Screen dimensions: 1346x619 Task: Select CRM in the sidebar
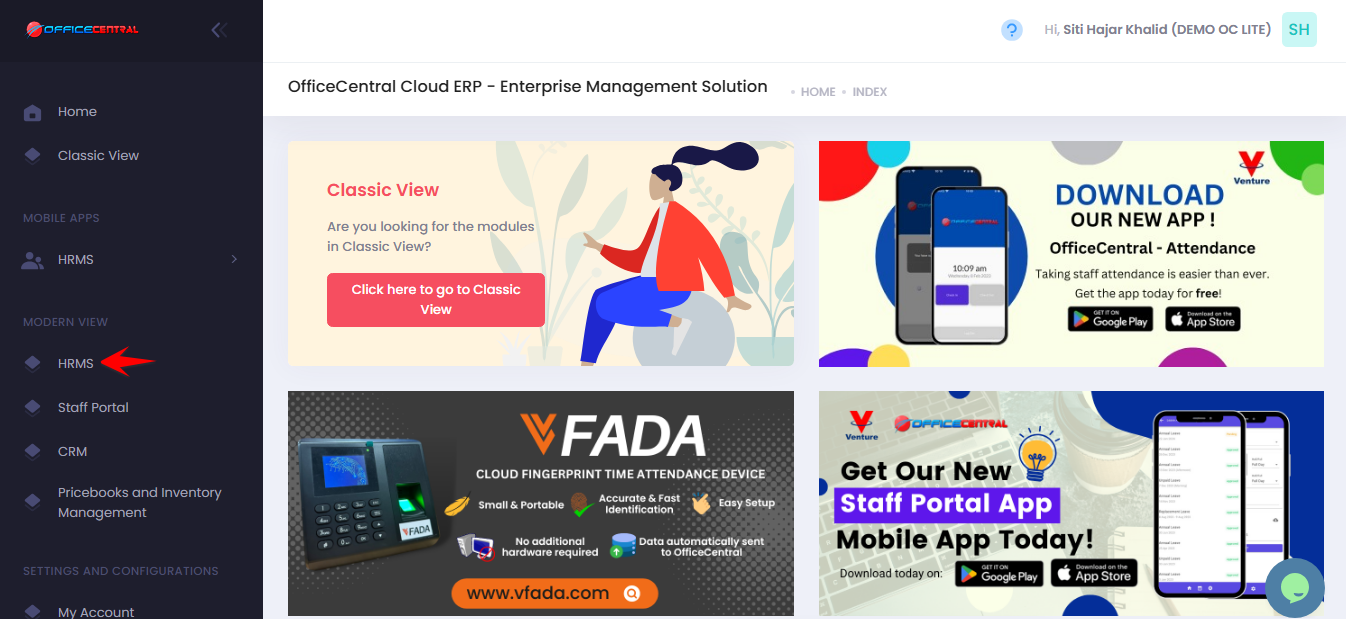click(73, 451)
